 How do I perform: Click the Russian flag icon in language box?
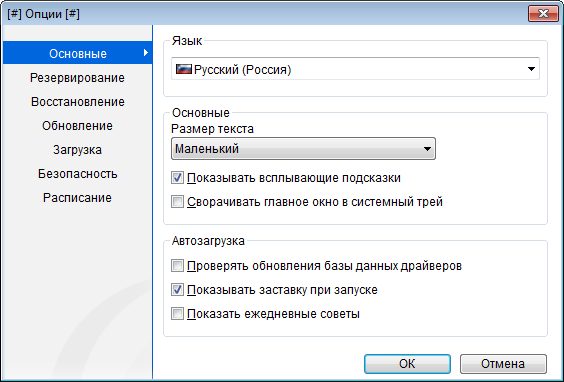[x=183, y=69]
